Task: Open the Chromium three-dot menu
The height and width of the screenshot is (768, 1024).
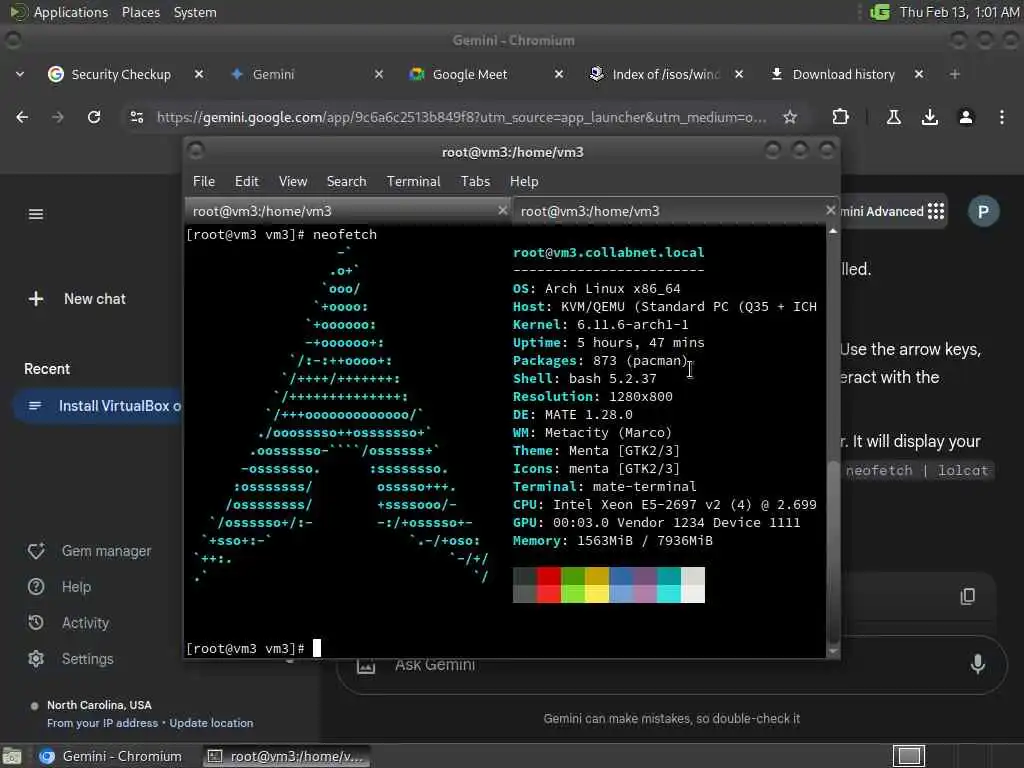Action: 1002,117
